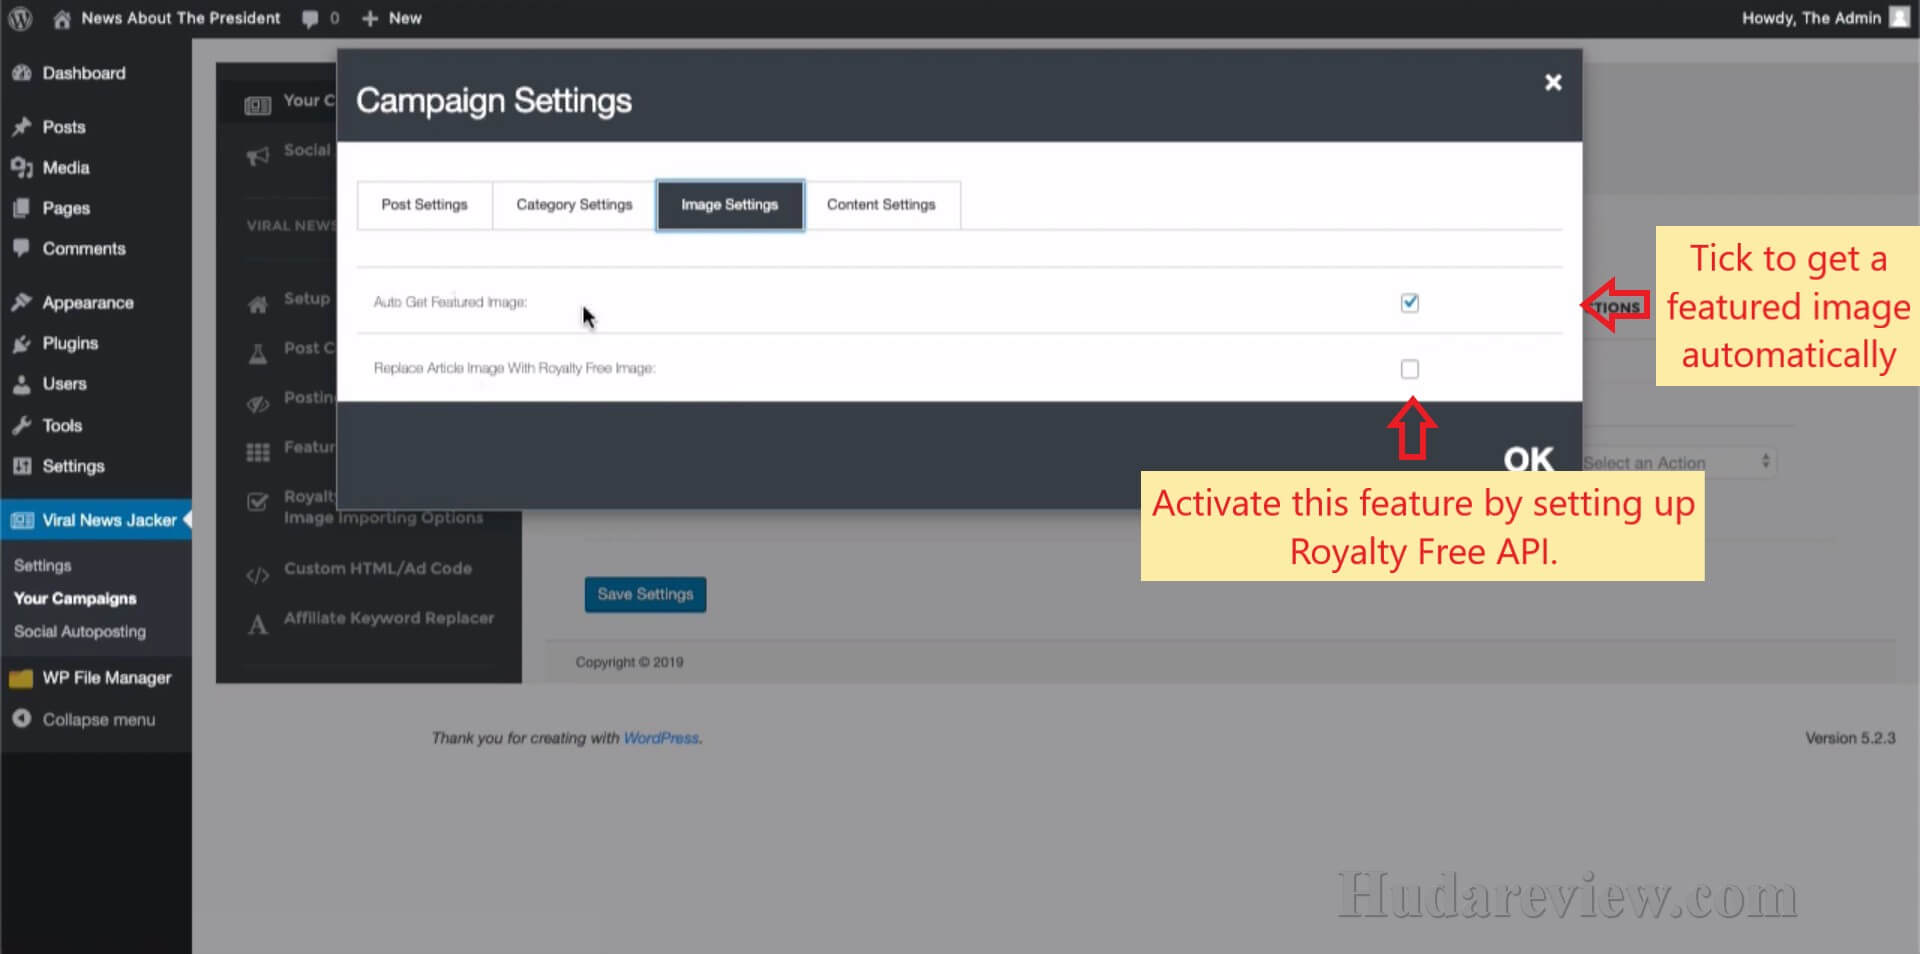Click the Featured grid icon in plugin menu
Screen dimensions: 1920x954
click(258, 453)
